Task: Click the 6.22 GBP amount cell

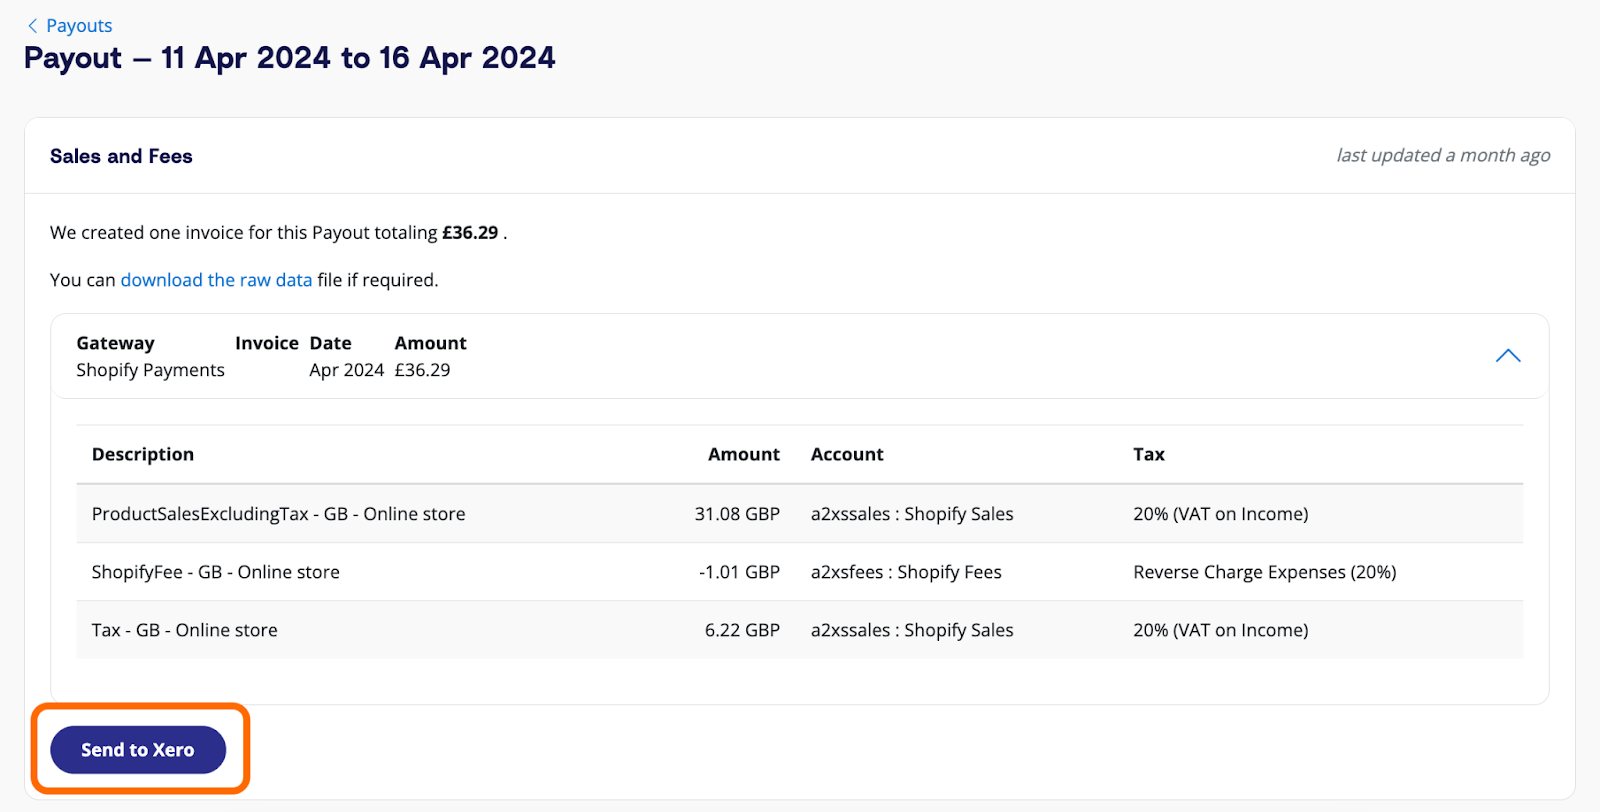Action: click(x=742, y=630)
